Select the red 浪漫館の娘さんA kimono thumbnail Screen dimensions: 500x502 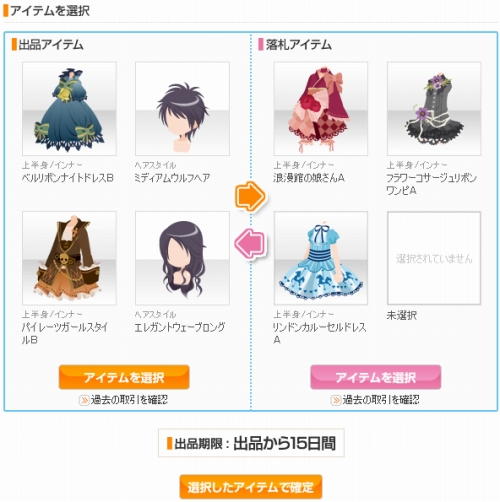321,109
